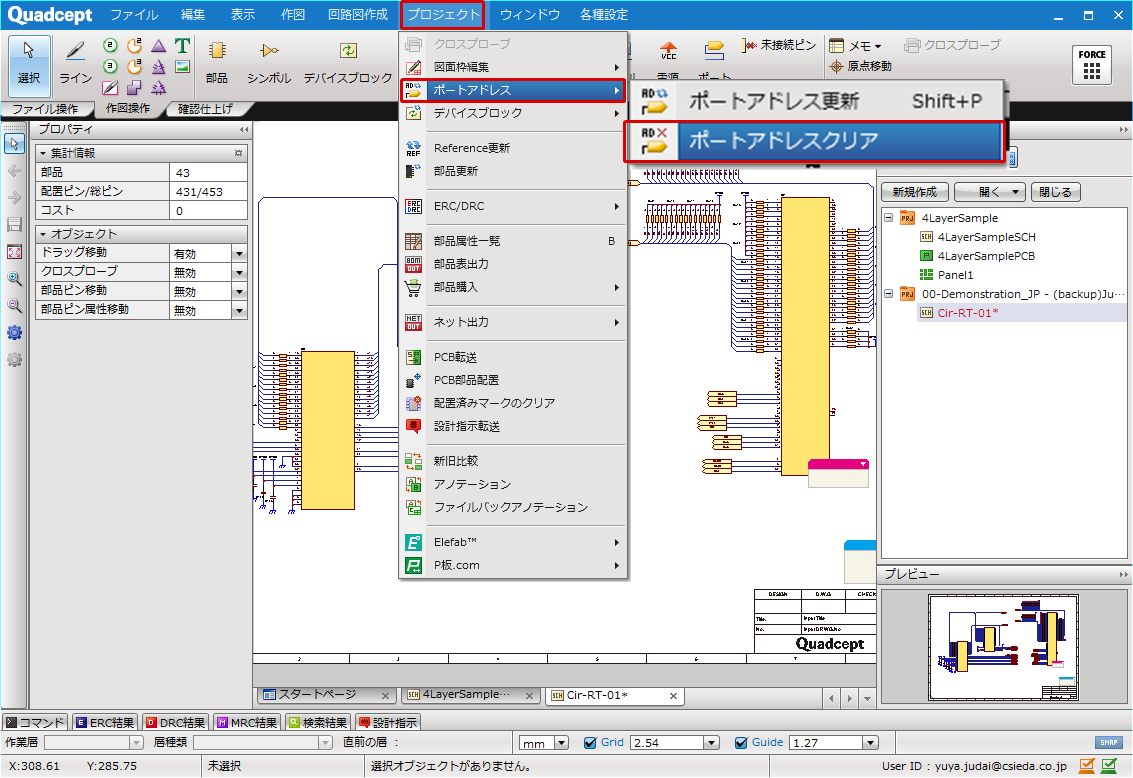Open the DRC結果 bottom tab
The height and width of the screenshot is (778, 1133).
click(x=176, y=722)
